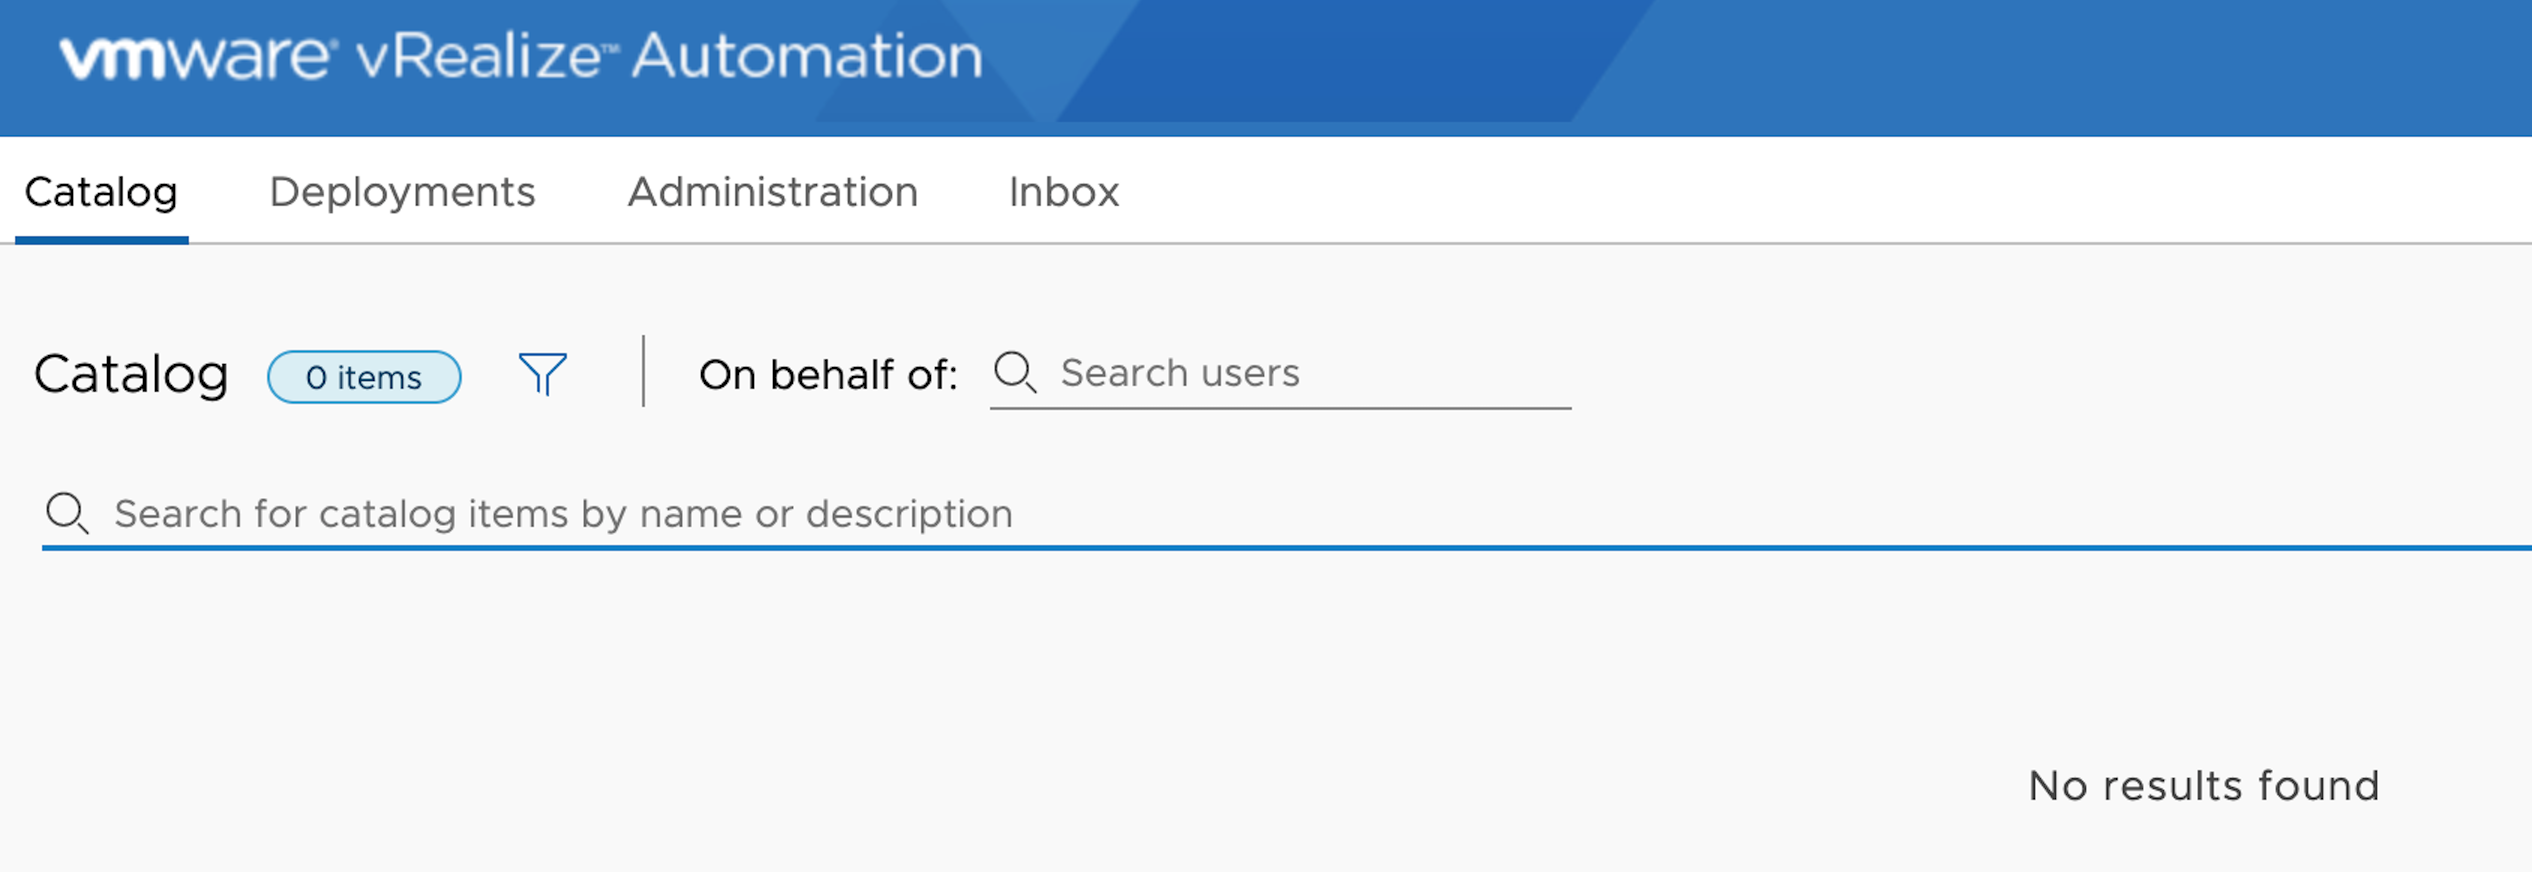
Task: Click the 0 items badge
Action: 364,377
